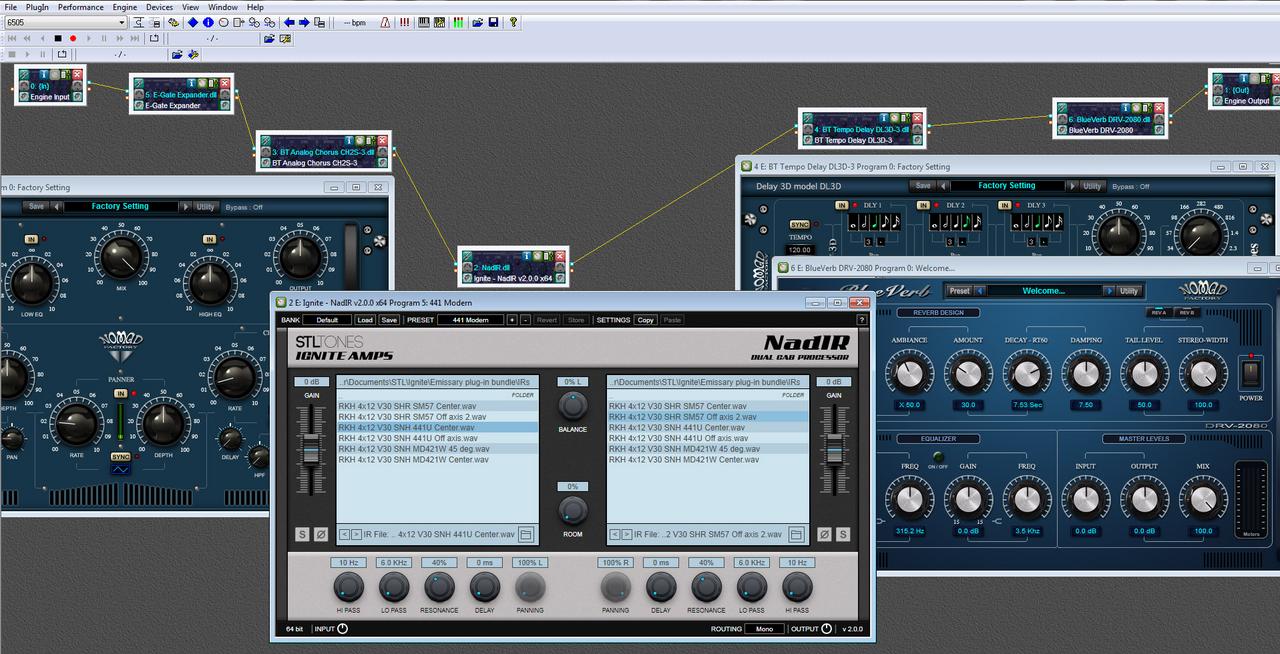Click the red X on E-Gate Expander node
This screenshot has width=1280, height=654.
(x=225, y=83)
